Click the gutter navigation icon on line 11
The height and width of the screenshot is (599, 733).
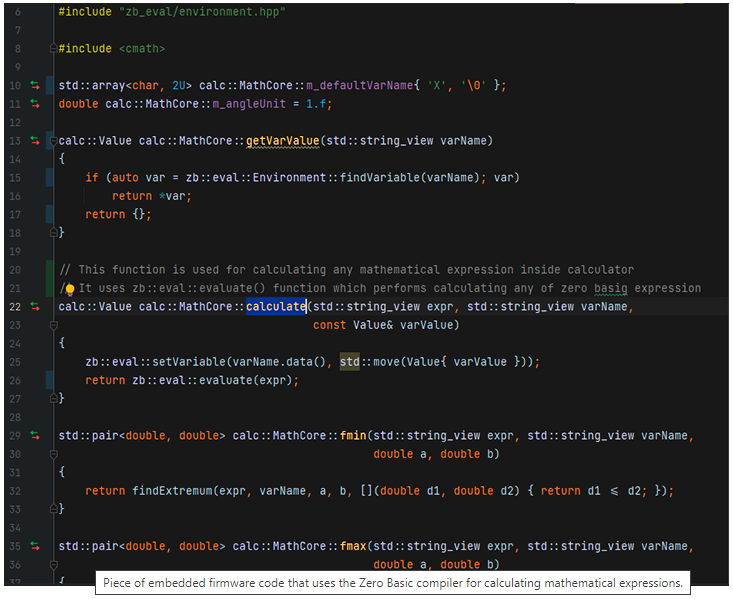click(35, 104)
